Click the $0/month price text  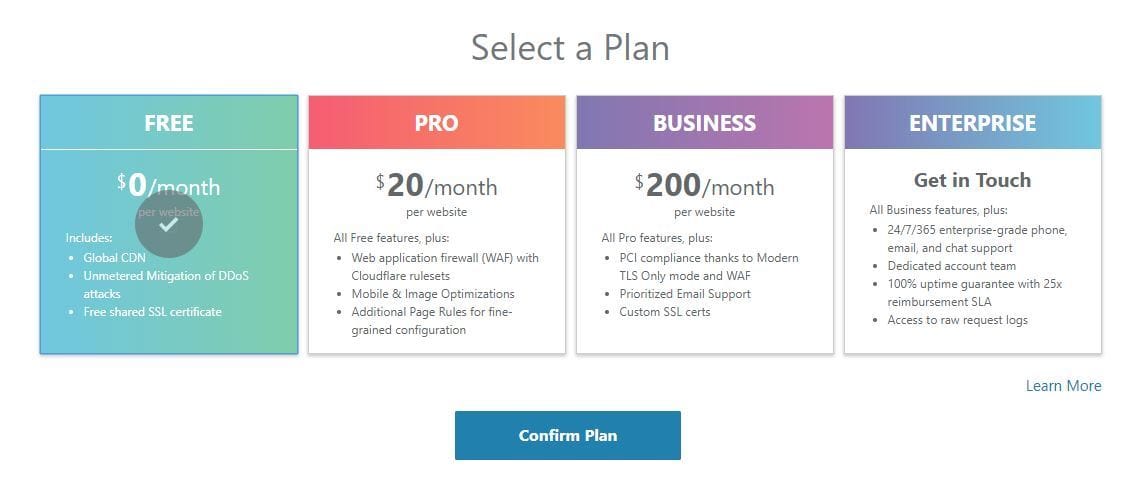(x=169, y=186)
